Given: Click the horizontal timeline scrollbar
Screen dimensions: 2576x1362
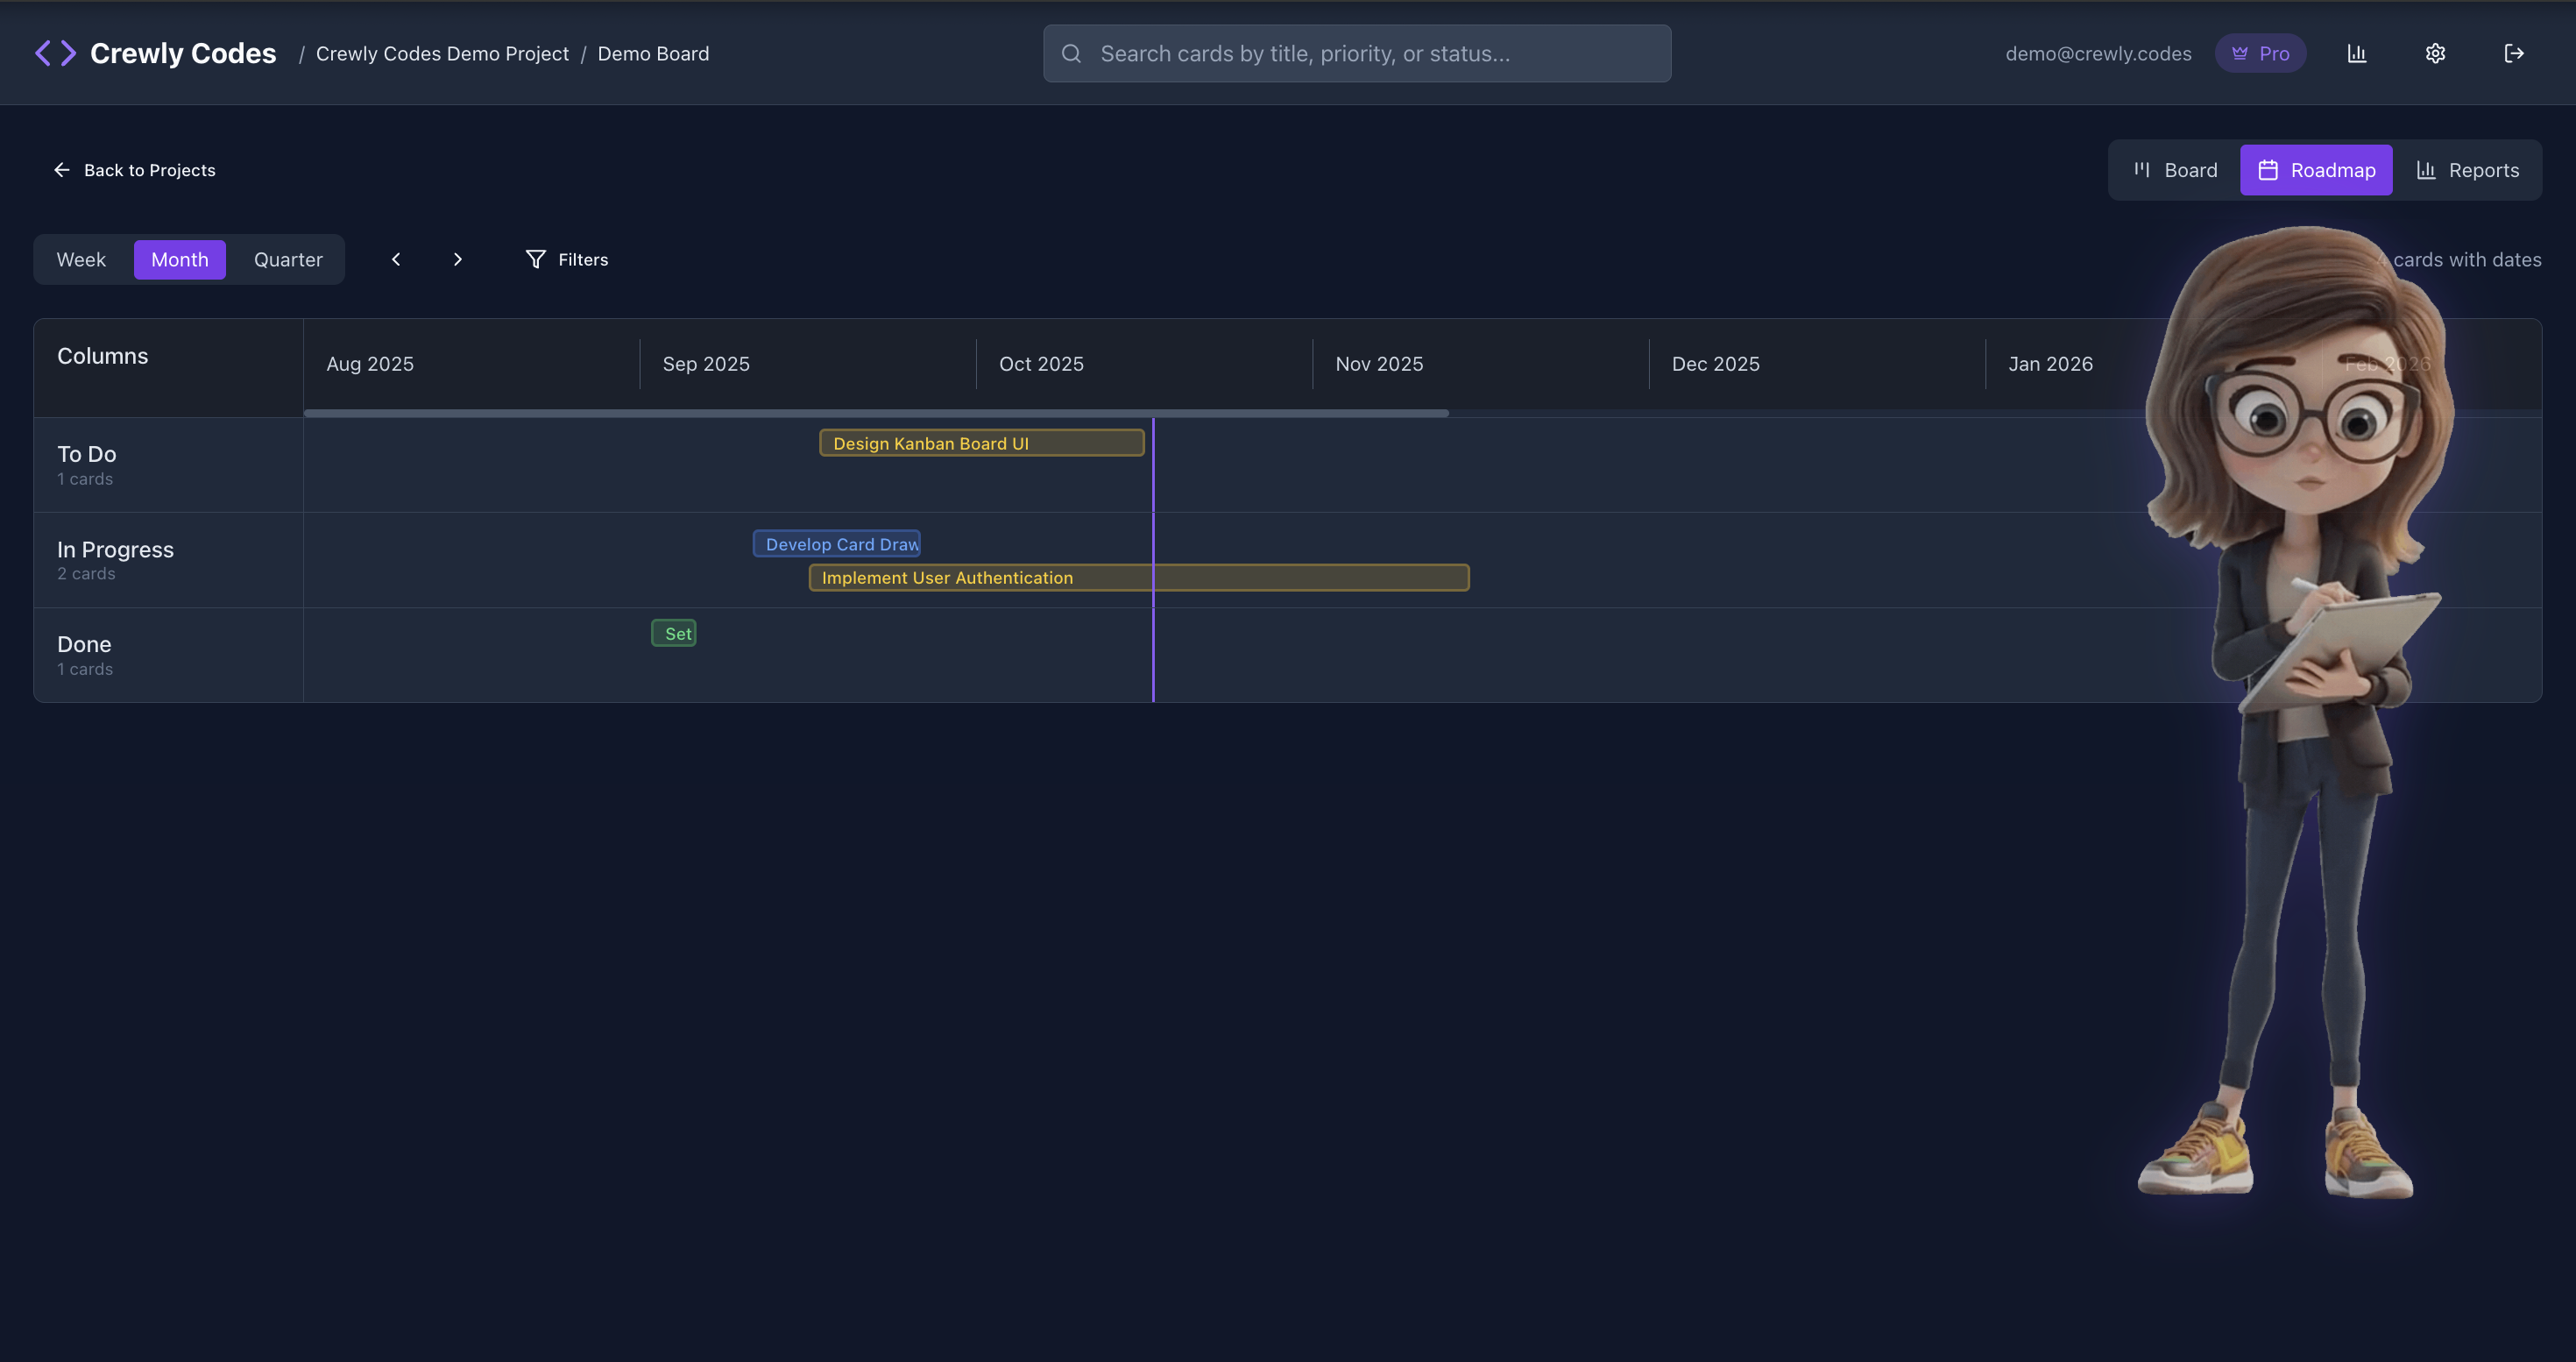Looking at the screenshot, I should coord(876,413).
